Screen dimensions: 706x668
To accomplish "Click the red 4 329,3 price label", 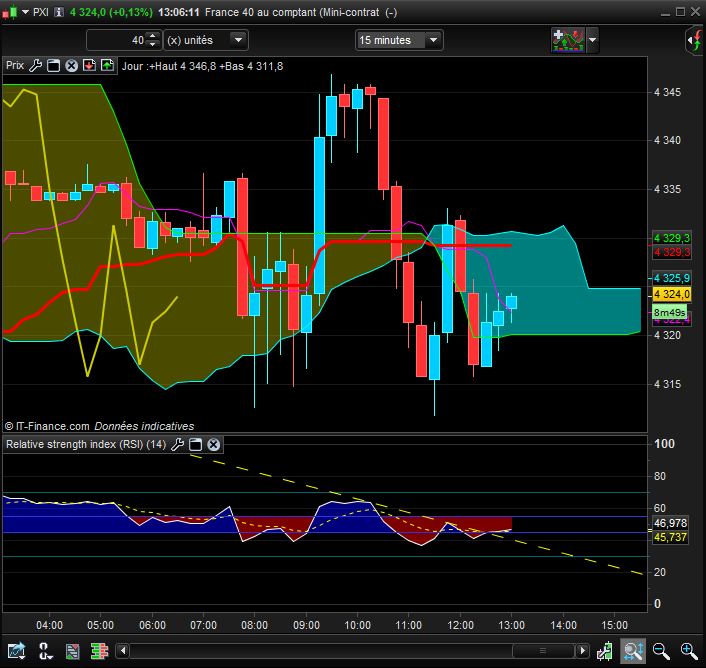I will point(671,252).
